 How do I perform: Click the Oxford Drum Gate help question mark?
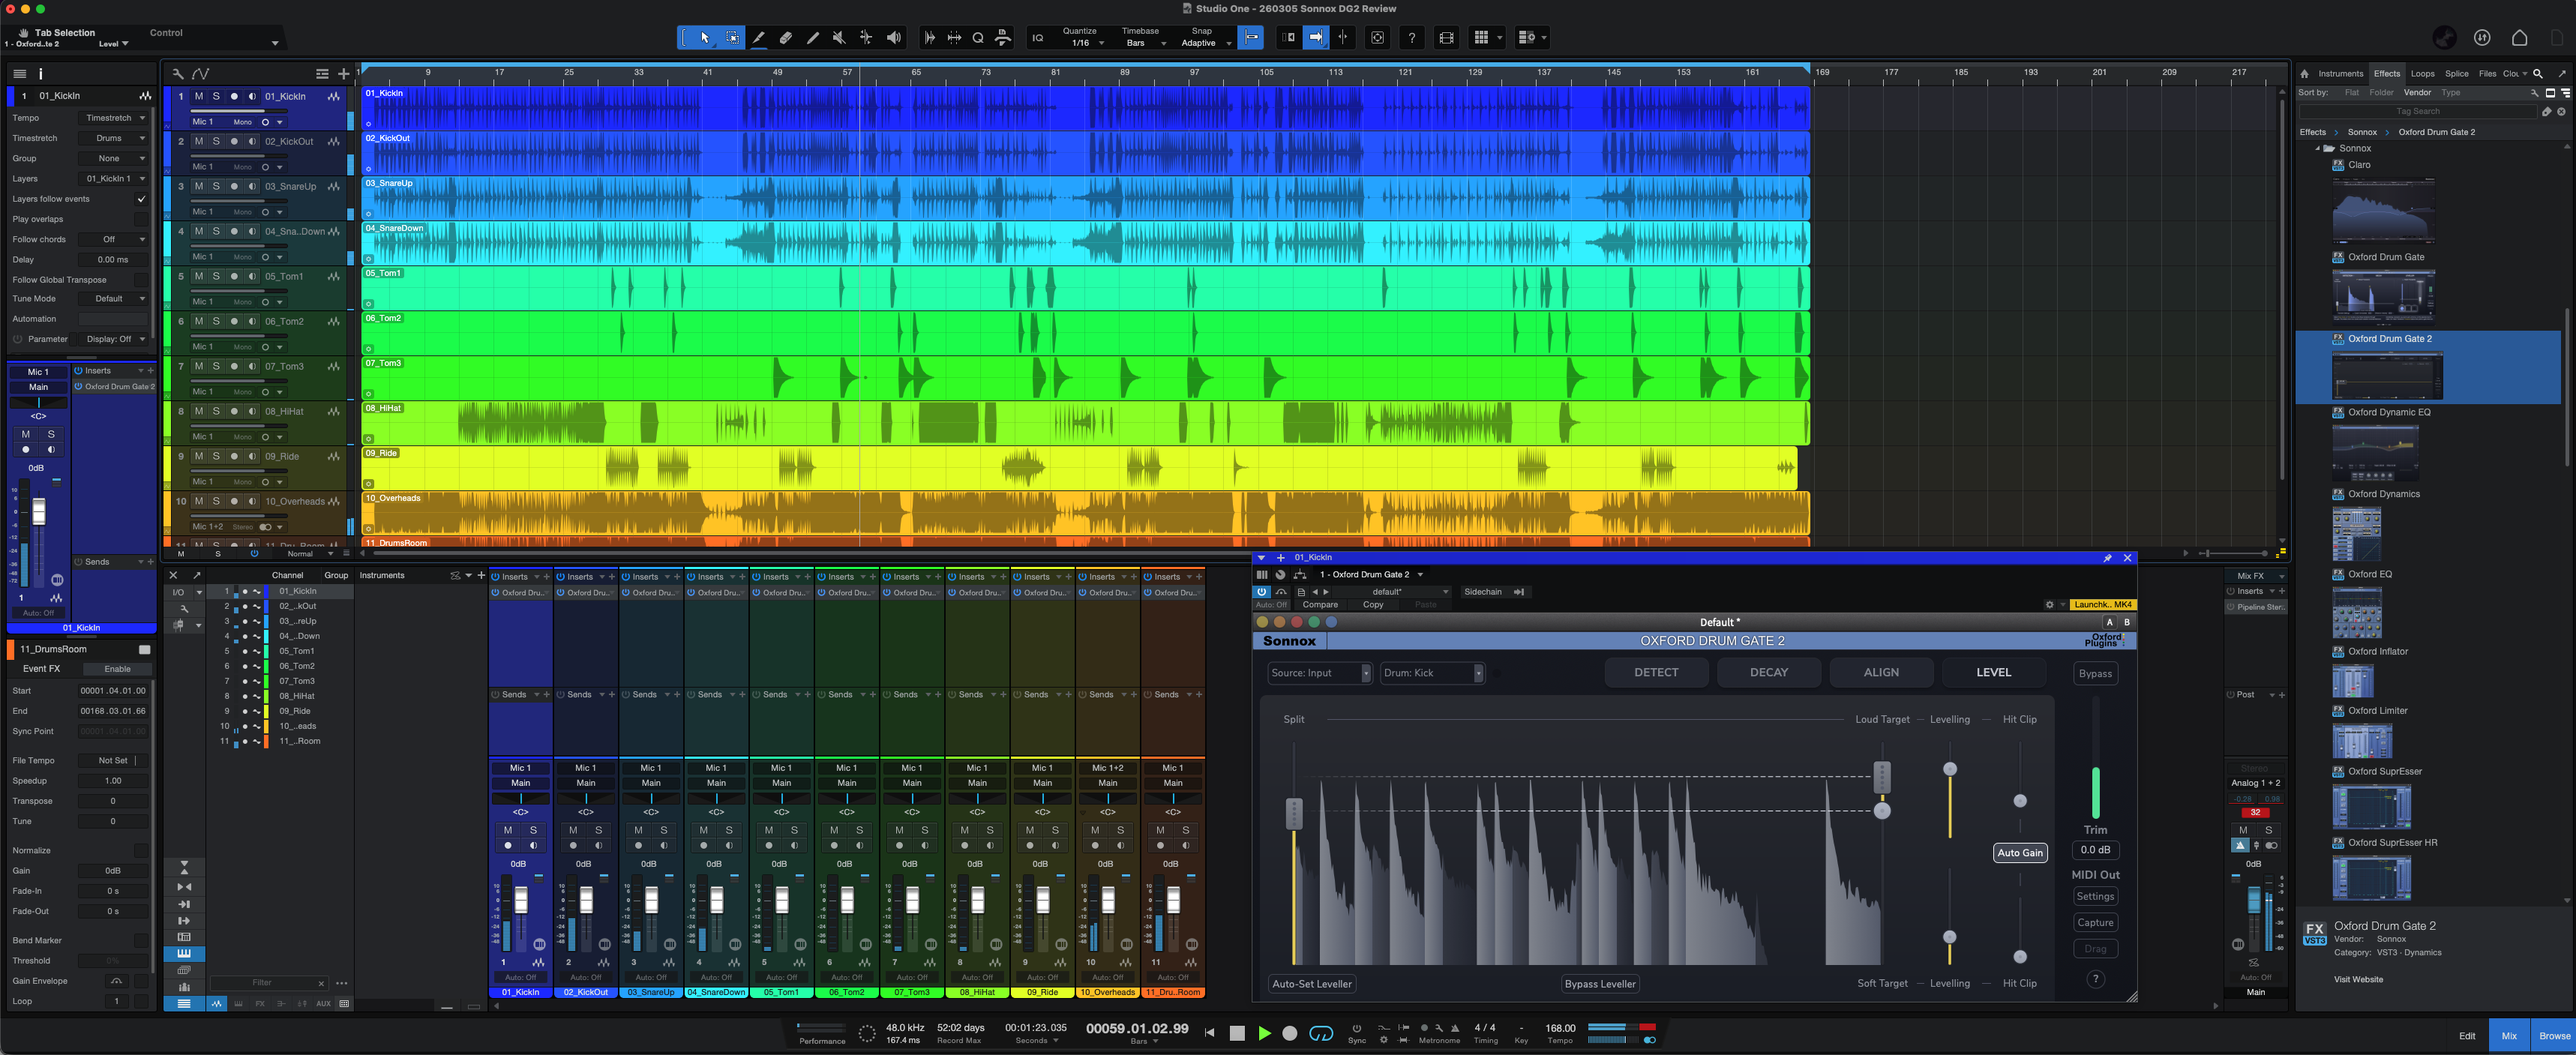[x=2095, y=979]
